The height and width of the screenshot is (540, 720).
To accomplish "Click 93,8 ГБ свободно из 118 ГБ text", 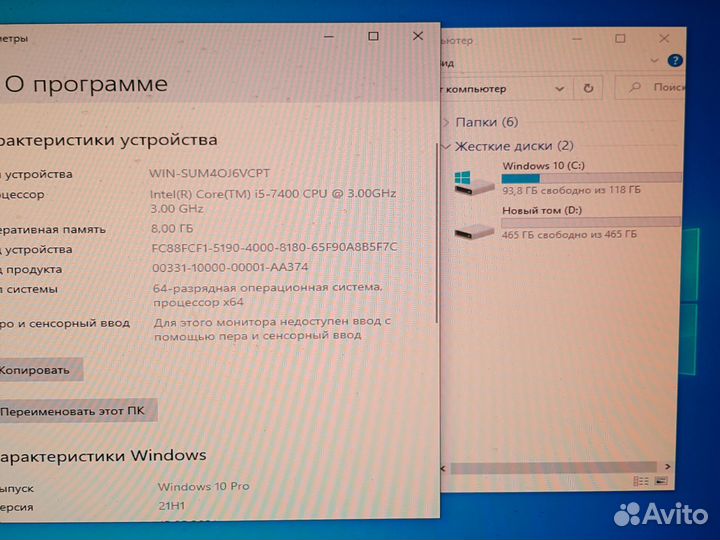I will pos(571,190).
